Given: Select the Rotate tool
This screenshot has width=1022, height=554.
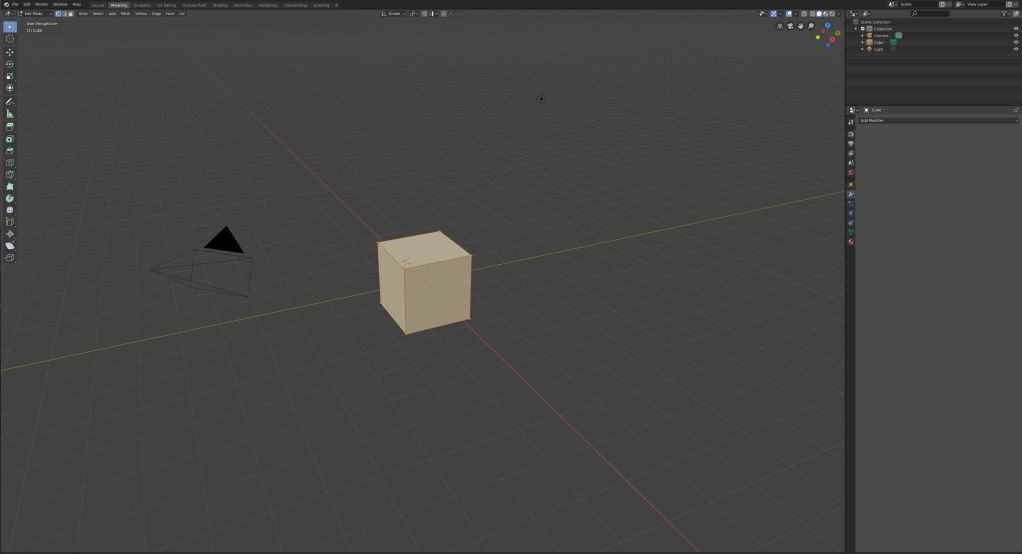Looking at the screenshot, I should [10, 64].
